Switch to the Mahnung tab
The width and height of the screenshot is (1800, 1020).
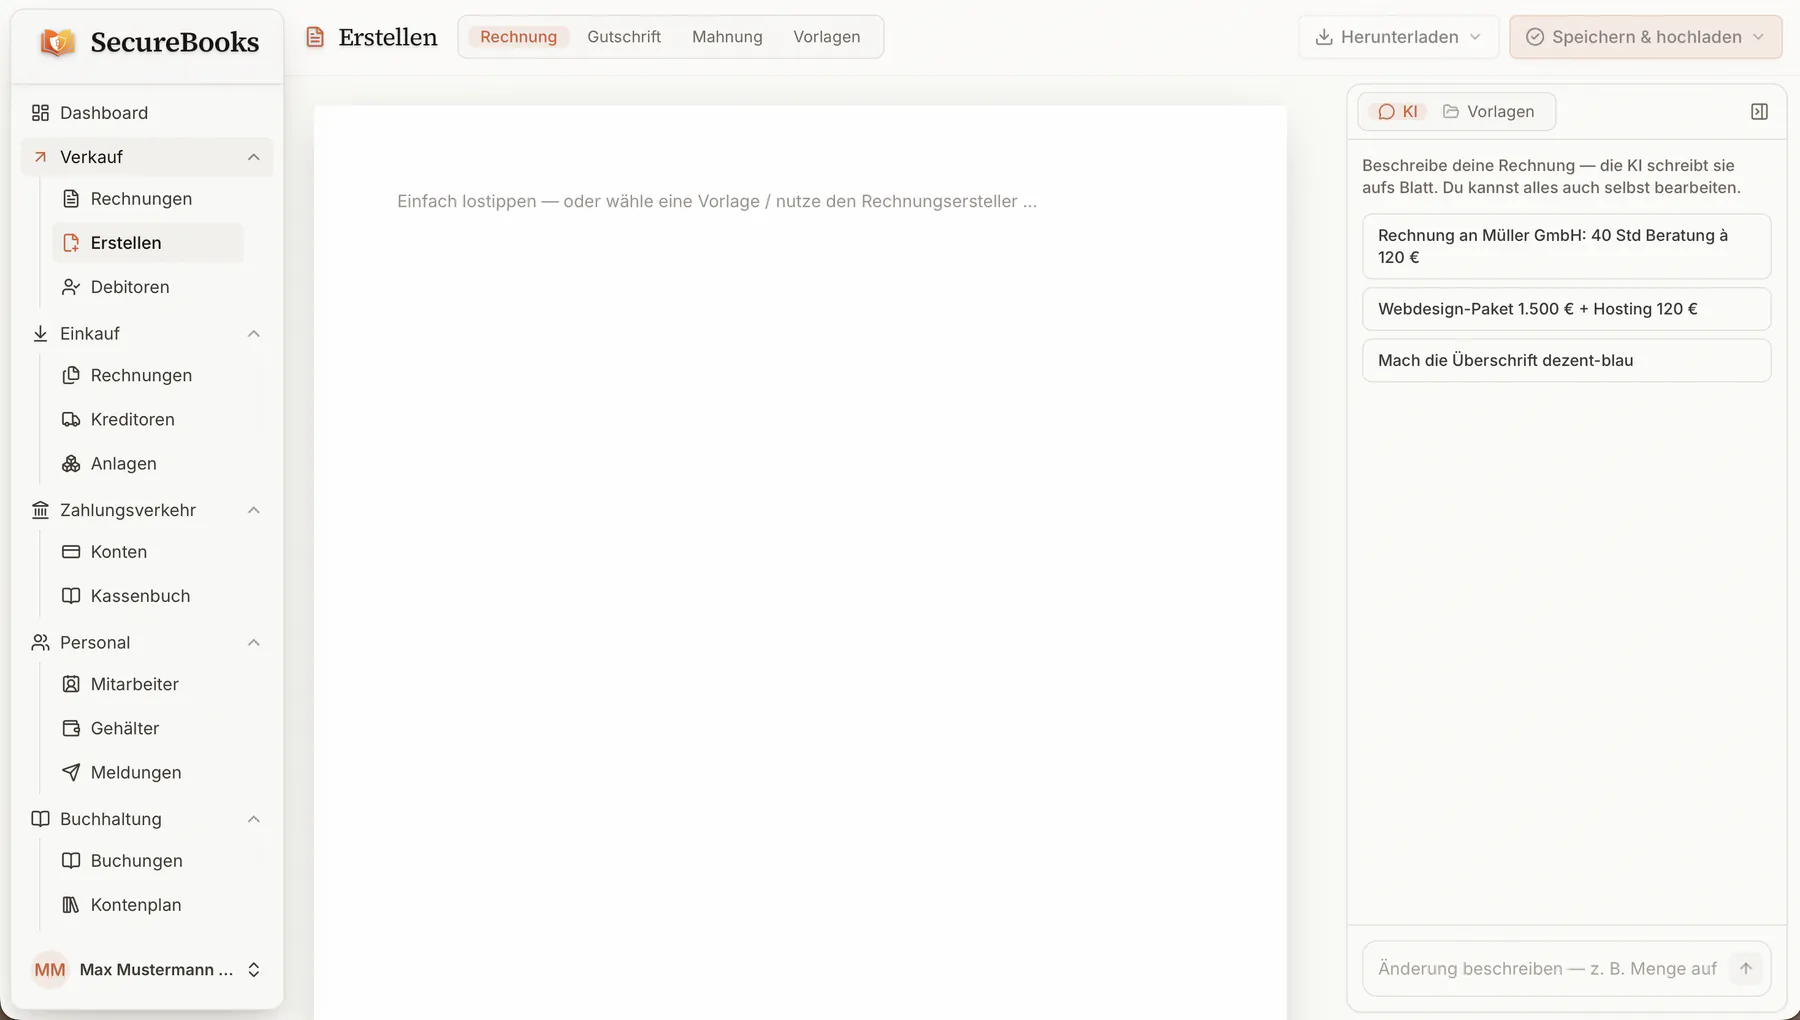[x=727, y=37]
